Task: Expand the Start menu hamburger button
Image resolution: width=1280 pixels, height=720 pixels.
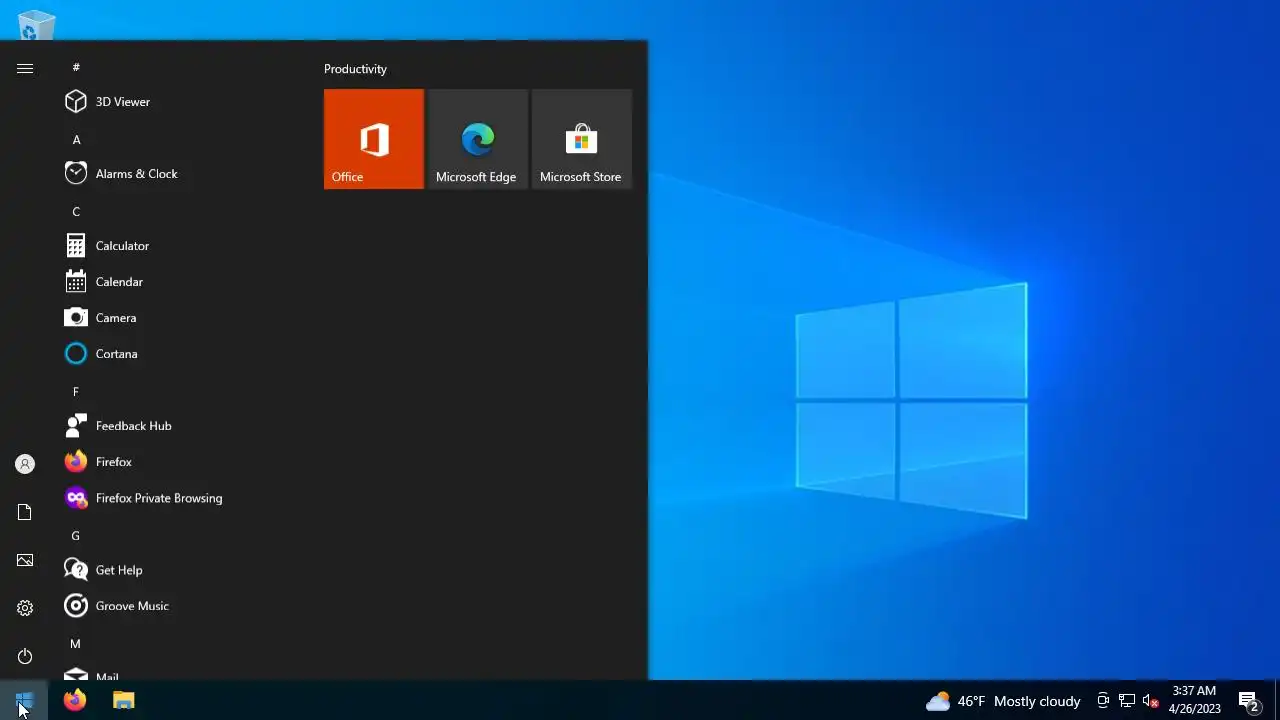Action: tap(25, 68)
